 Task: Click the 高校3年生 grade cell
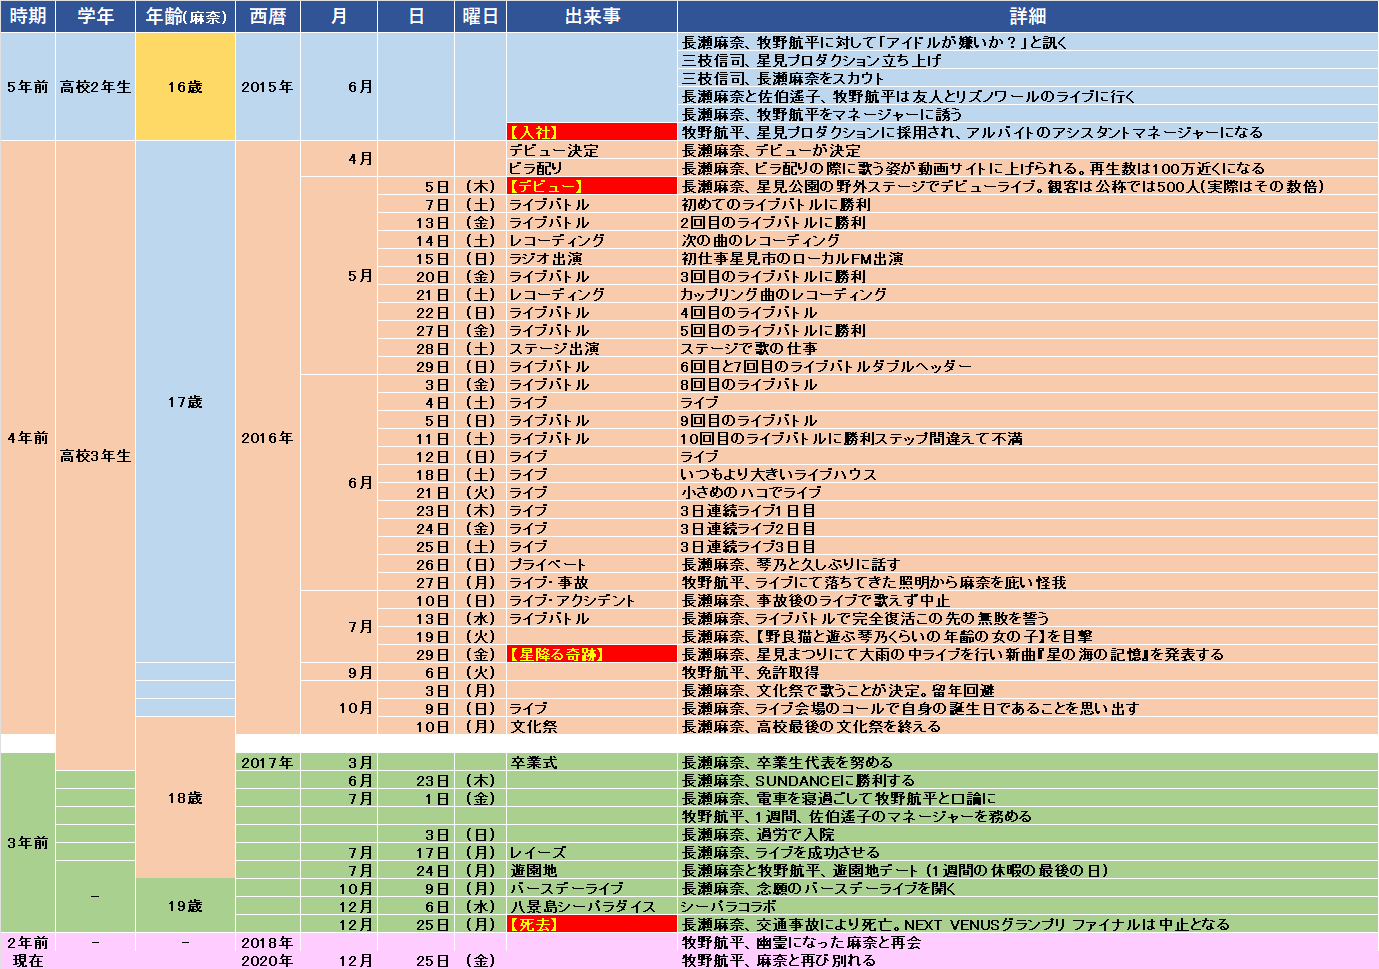95,455
